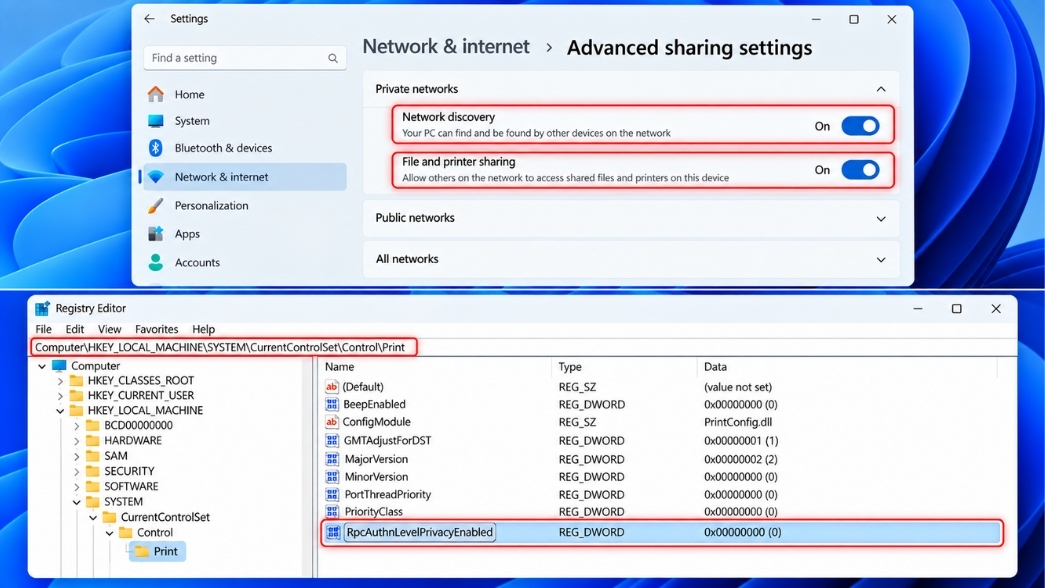This screenshot has height=588, width=1045.
Task: Expand the SOFTWARE key arrow
Action: pos(77,487)
